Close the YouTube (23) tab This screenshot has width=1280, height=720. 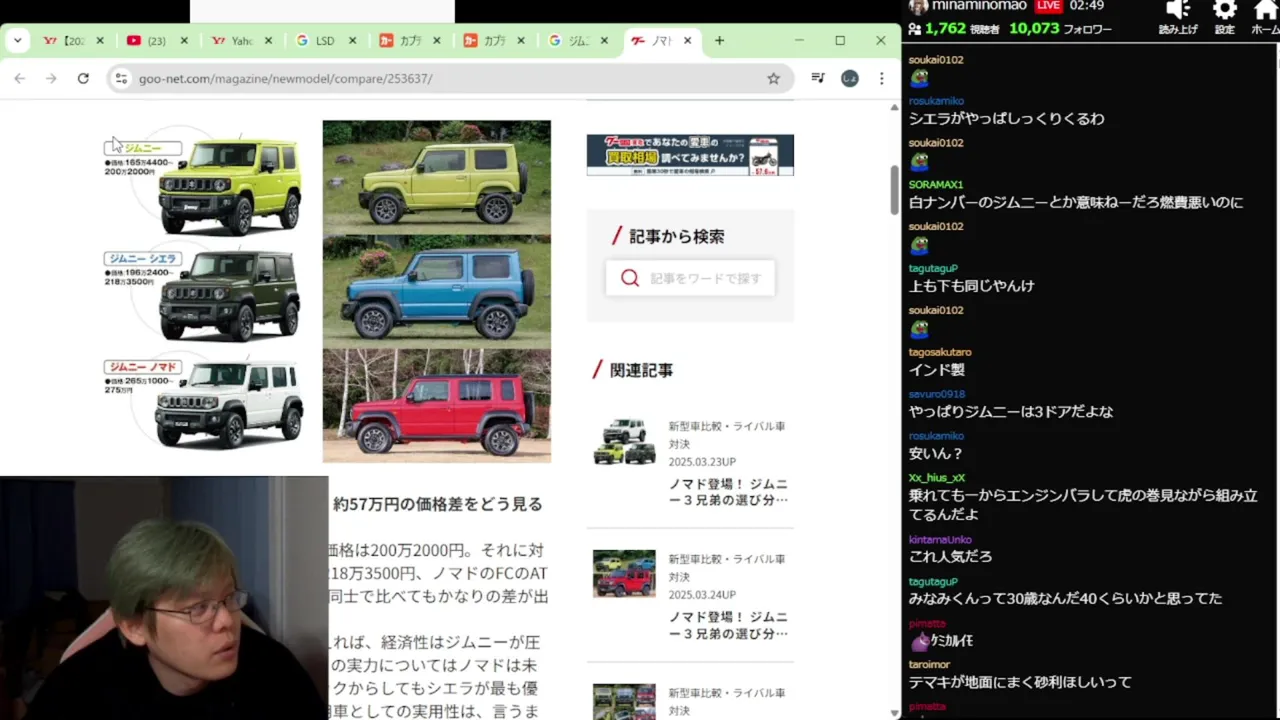click(x=184, y=41)
